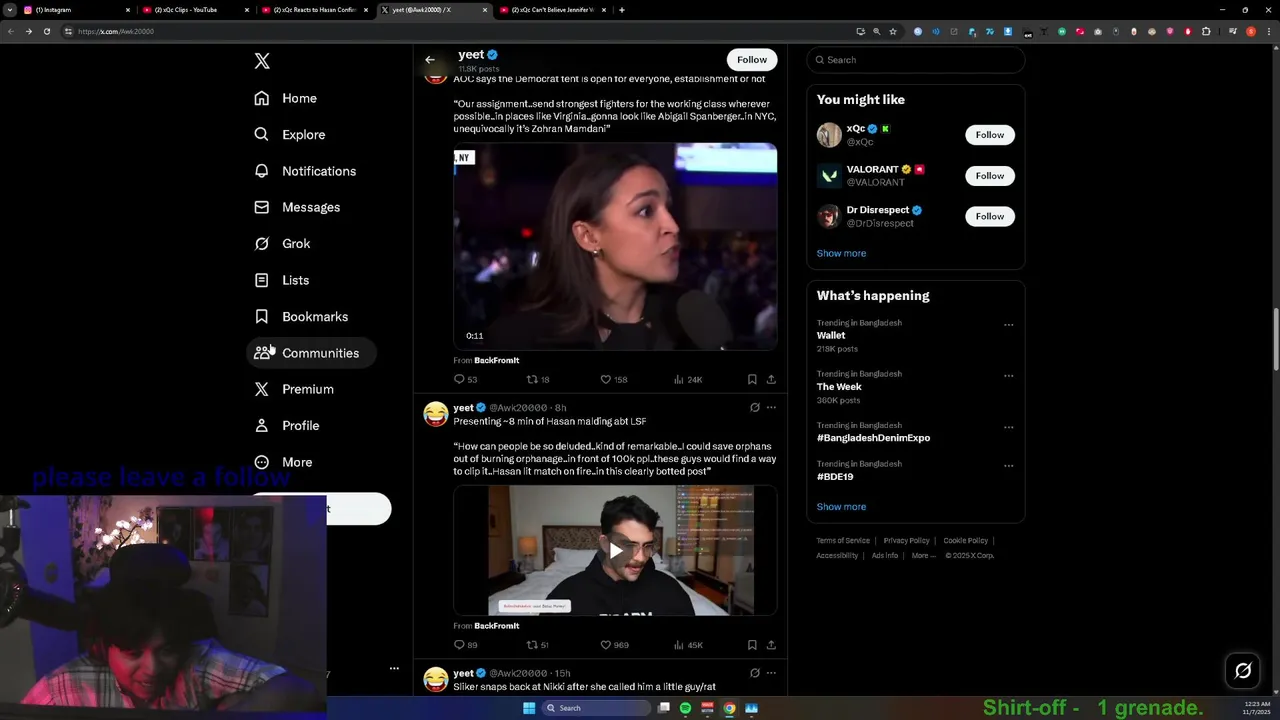The image size is (1280, 720).
Task: Open Cookie Policy link
Action: [x=965, y=541]
